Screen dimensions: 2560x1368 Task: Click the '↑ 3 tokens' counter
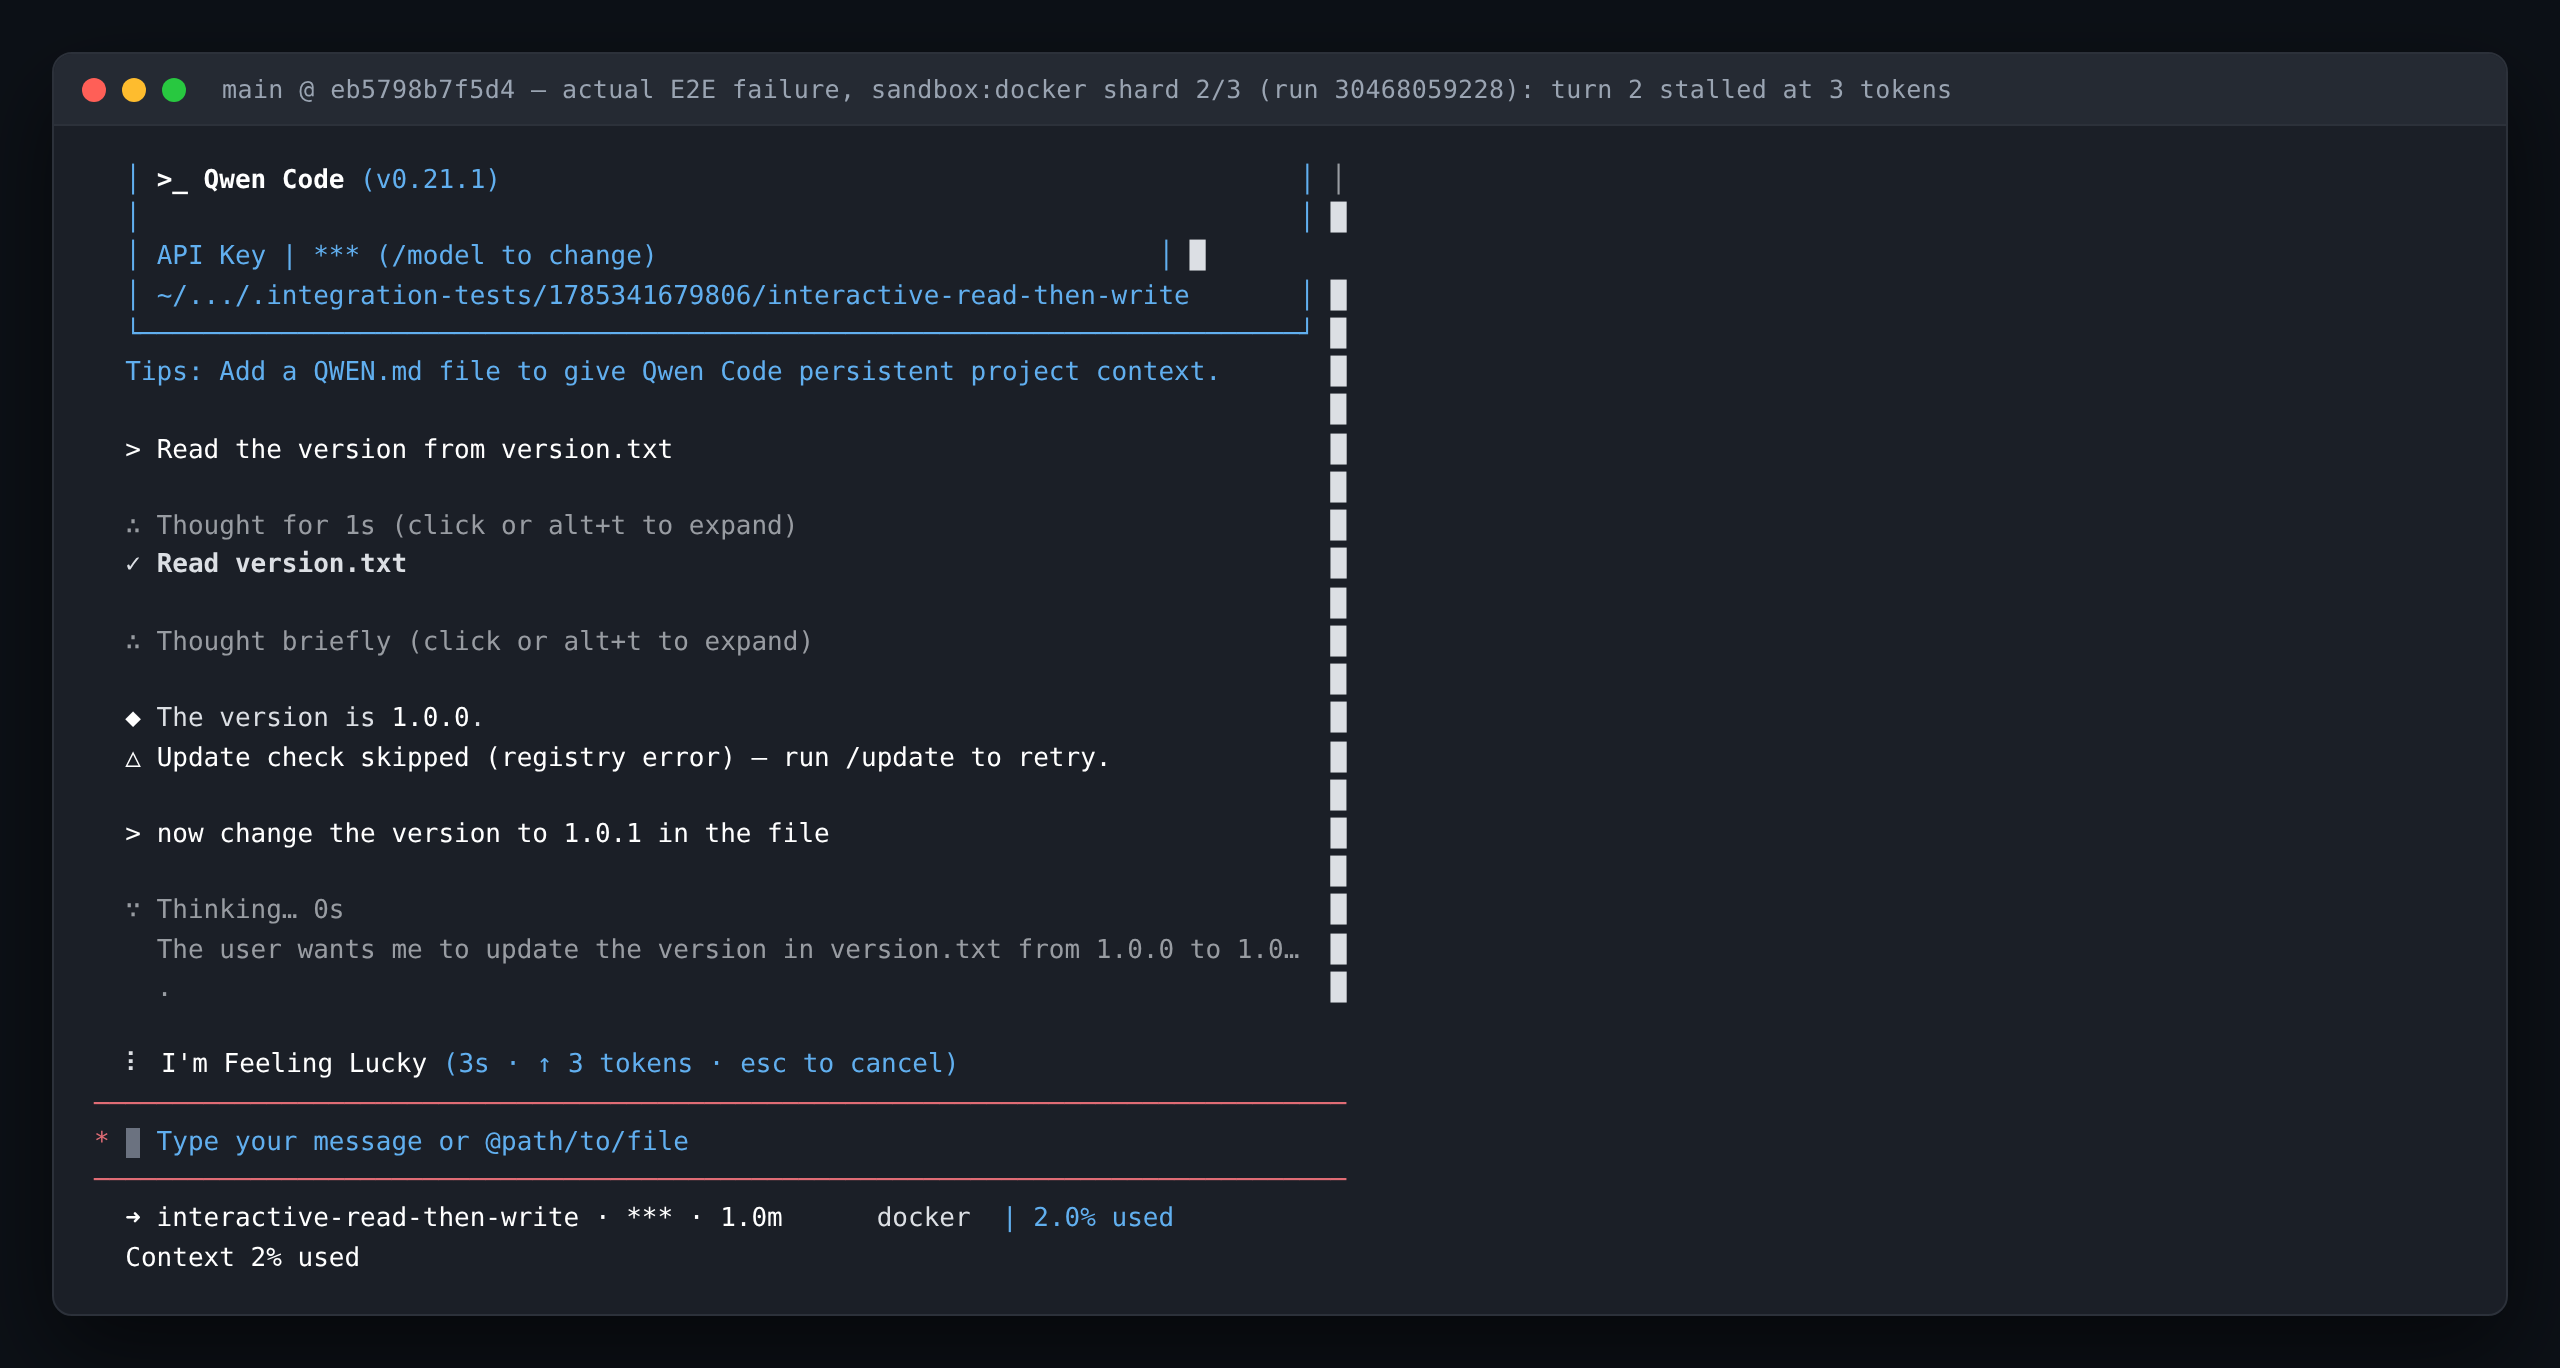(x=615, y=1064)
